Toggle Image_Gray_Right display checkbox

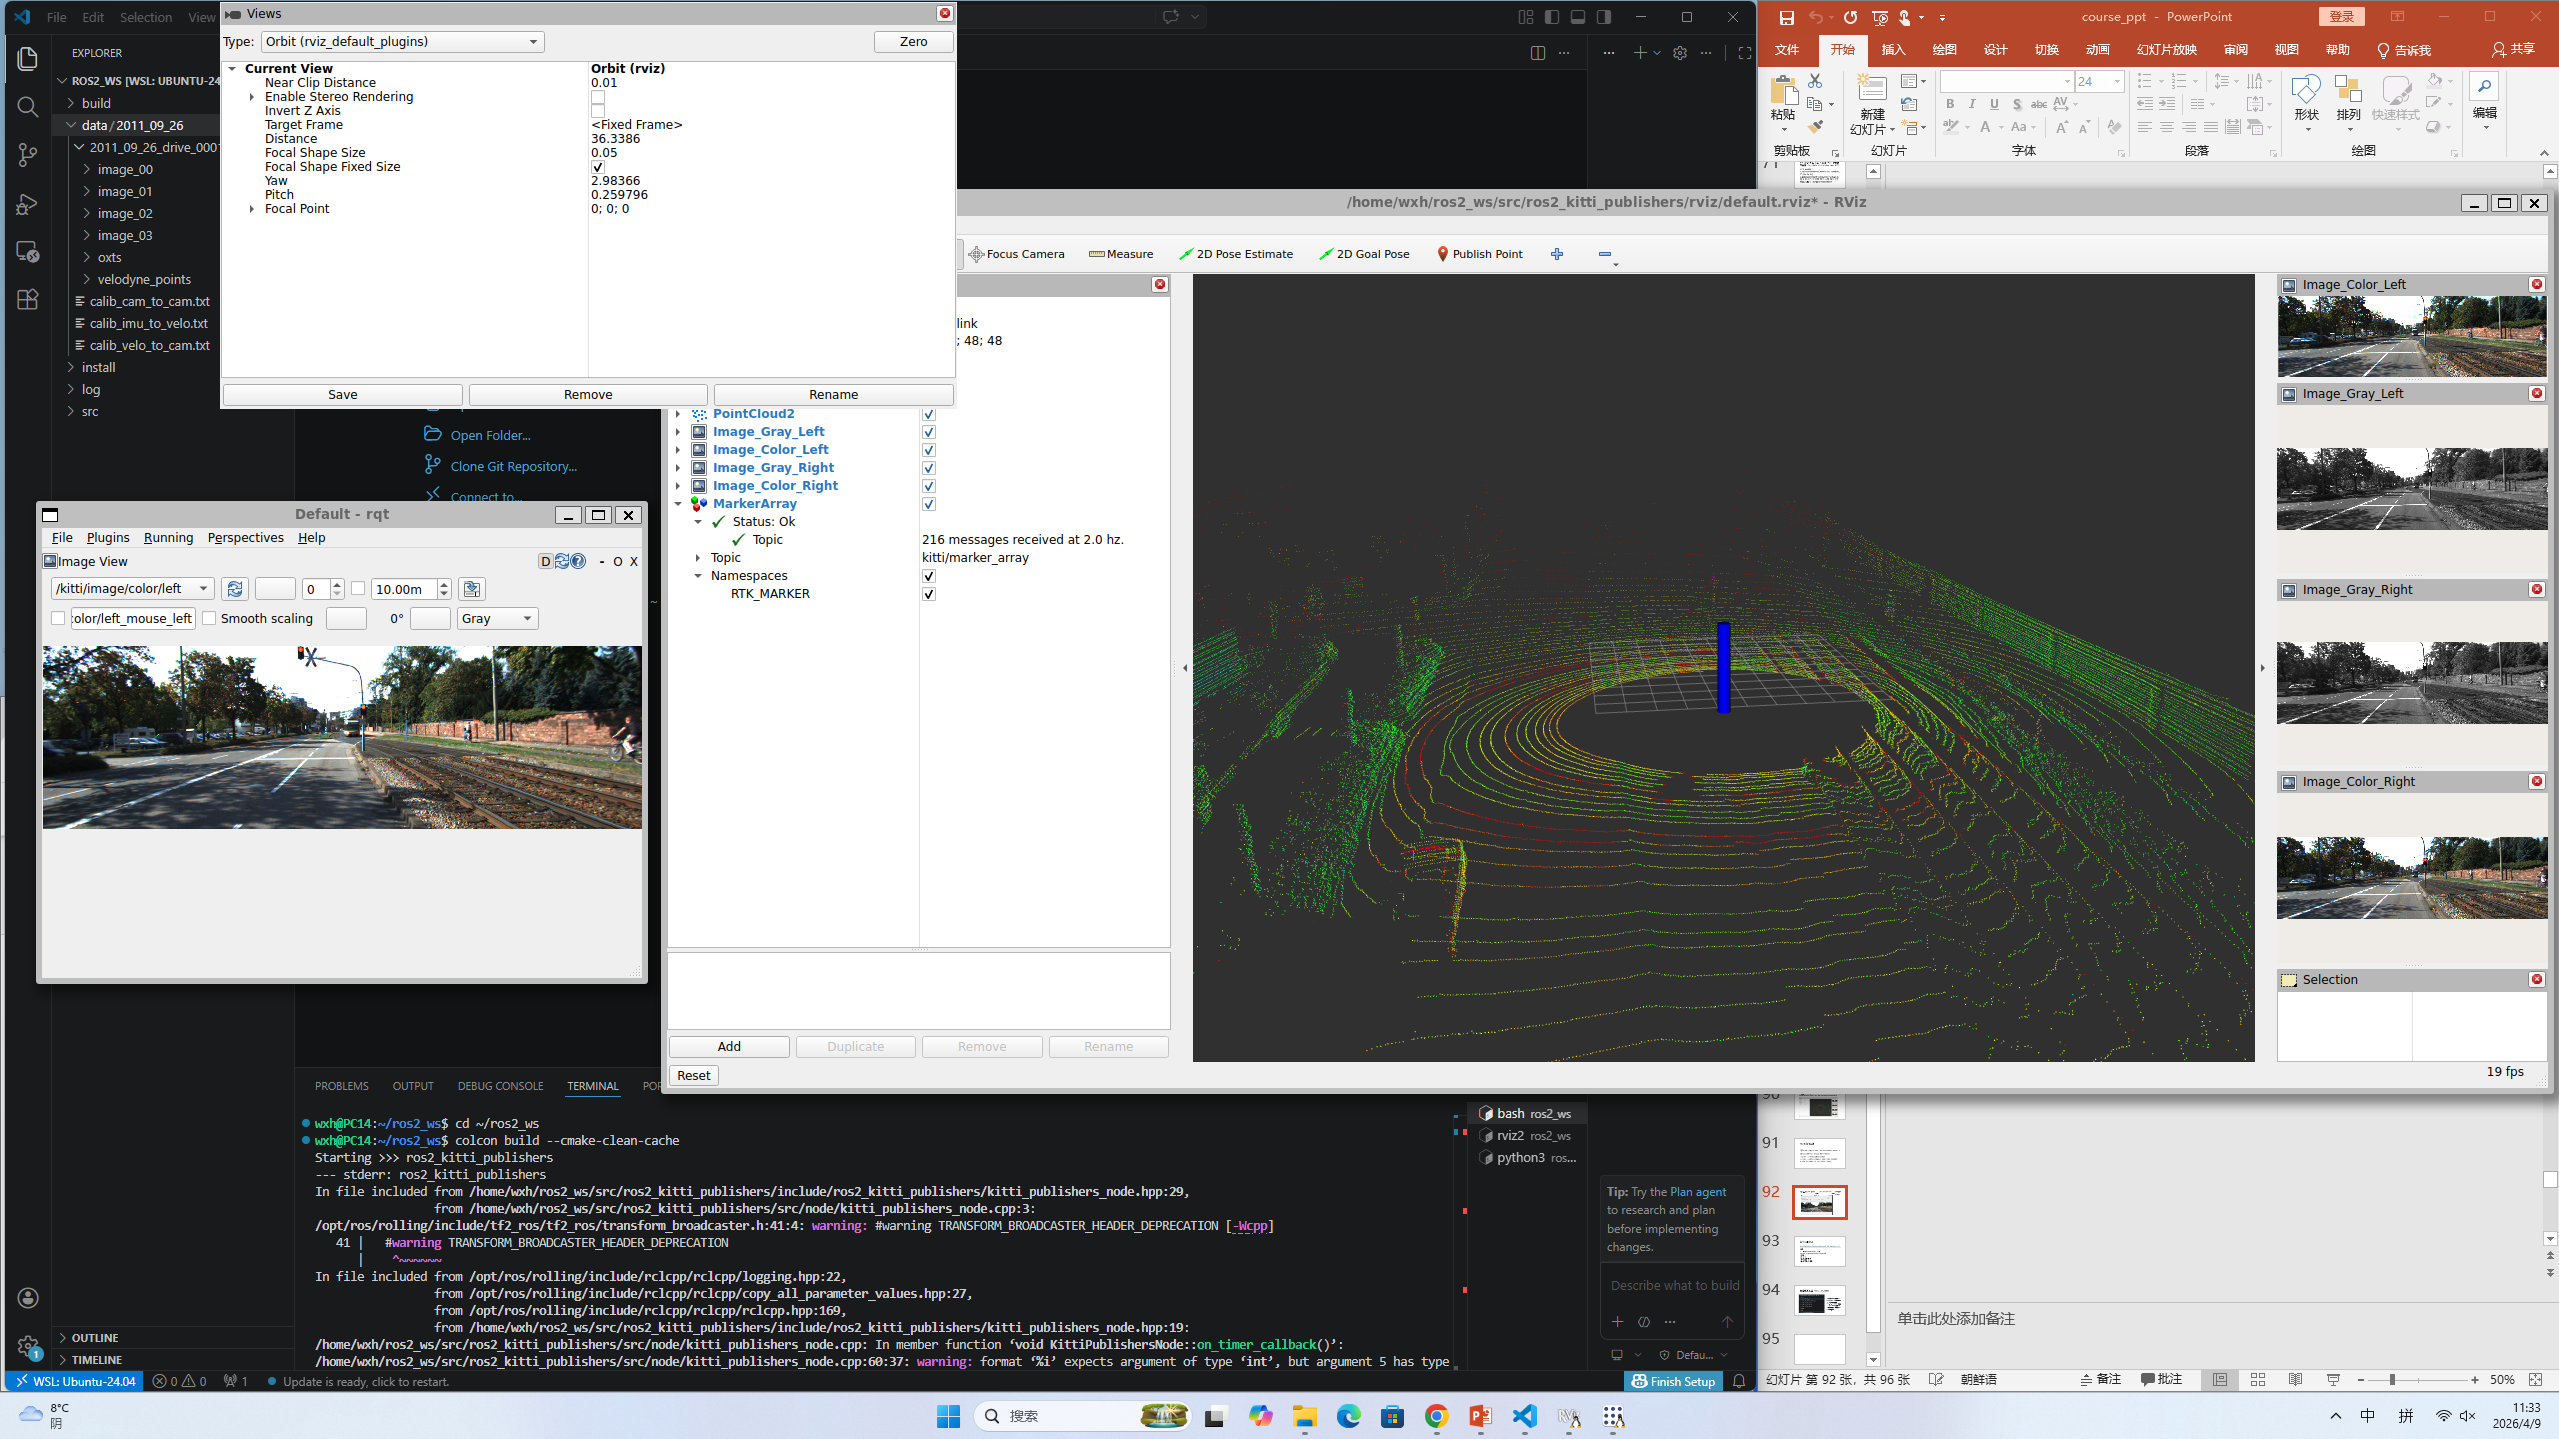click(x=929, y=468)
